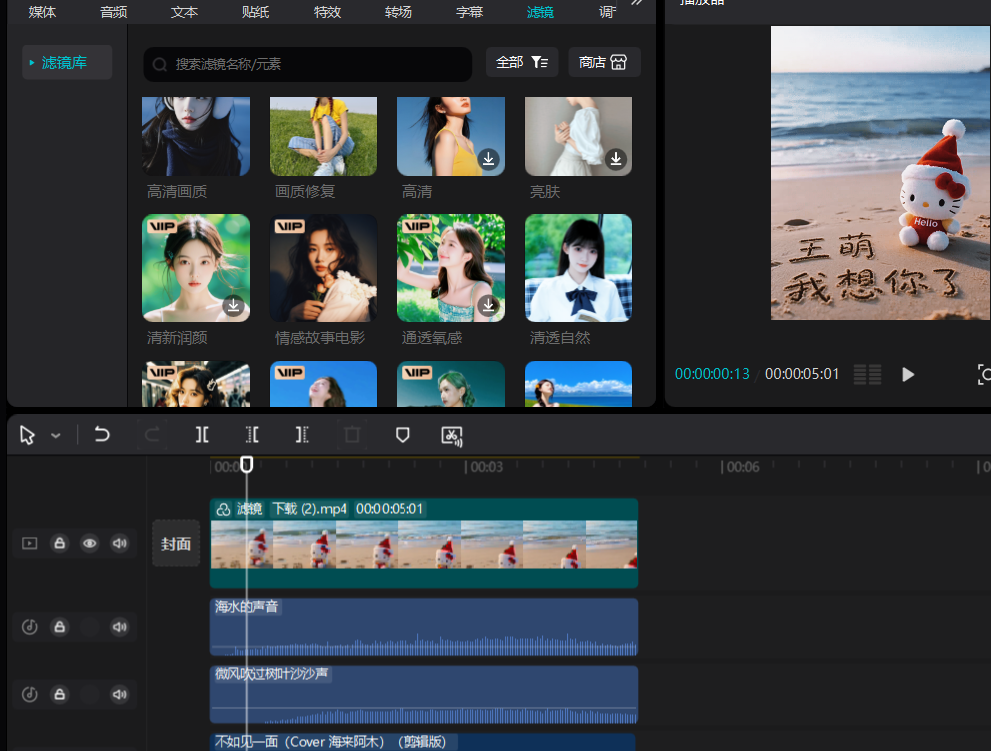Click the video track type icon
991x751 pixels.
[30, 543]
